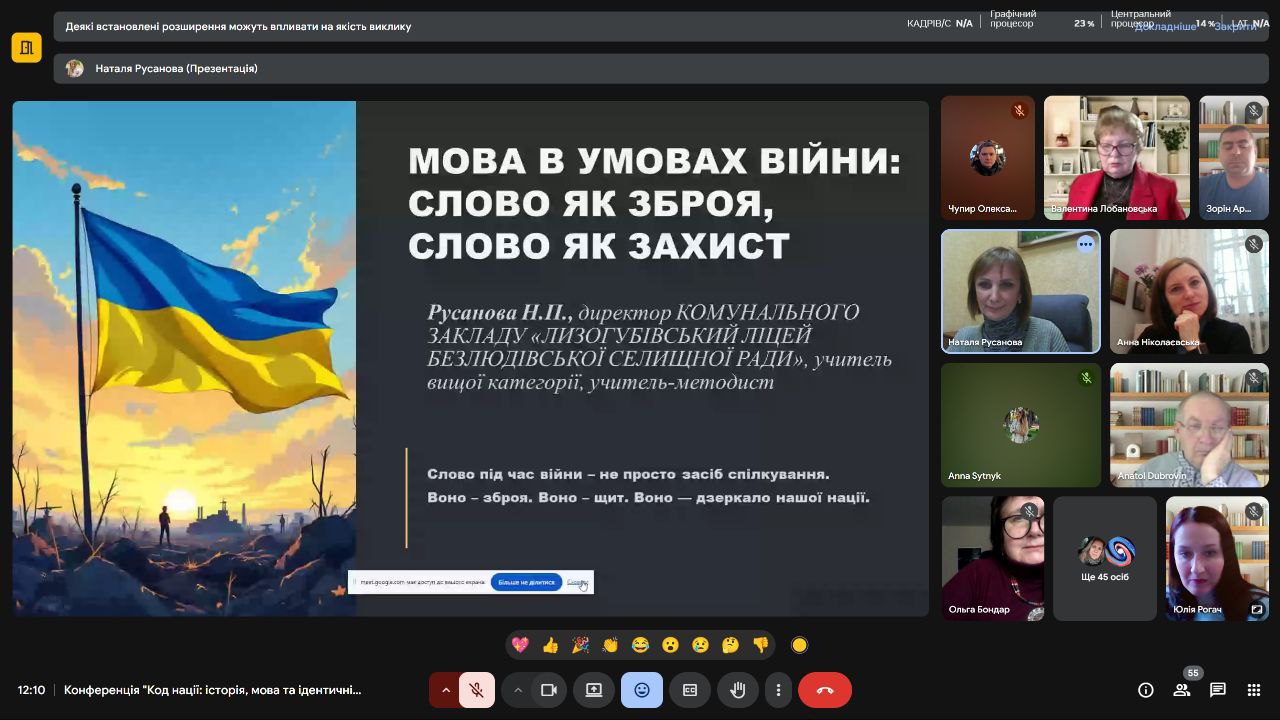Open the "Ще 45 осіб" participants tile
The image size is (1280, 720).
(1105, 558)
